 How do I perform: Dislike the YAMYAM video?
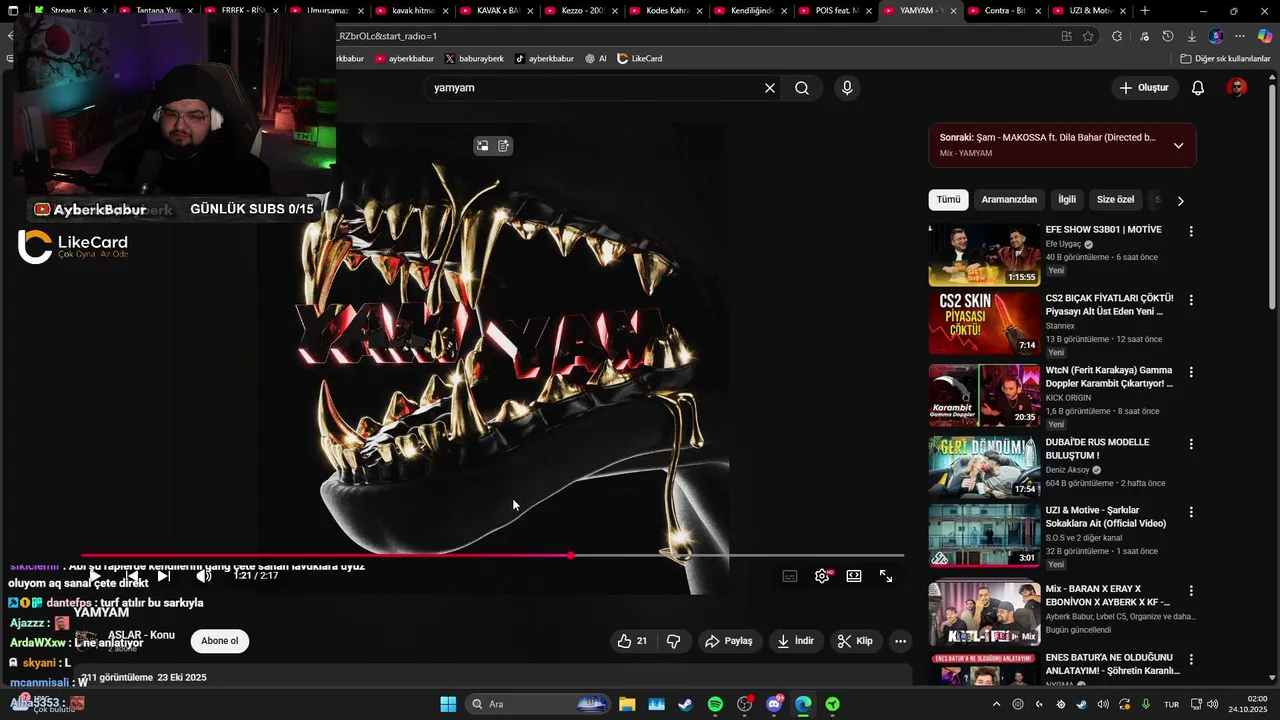[673, 641]
